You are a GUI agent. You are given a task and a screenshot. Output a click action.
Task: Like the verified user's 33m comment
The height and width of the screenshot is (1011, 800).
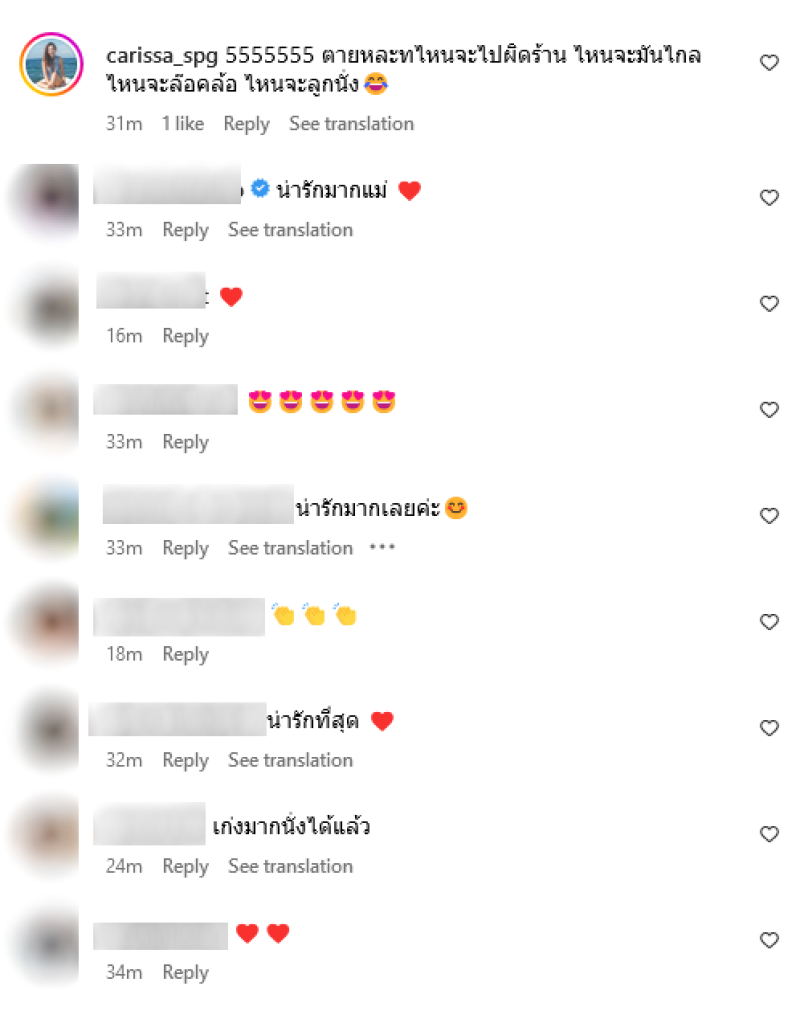(x=769, y=197)
